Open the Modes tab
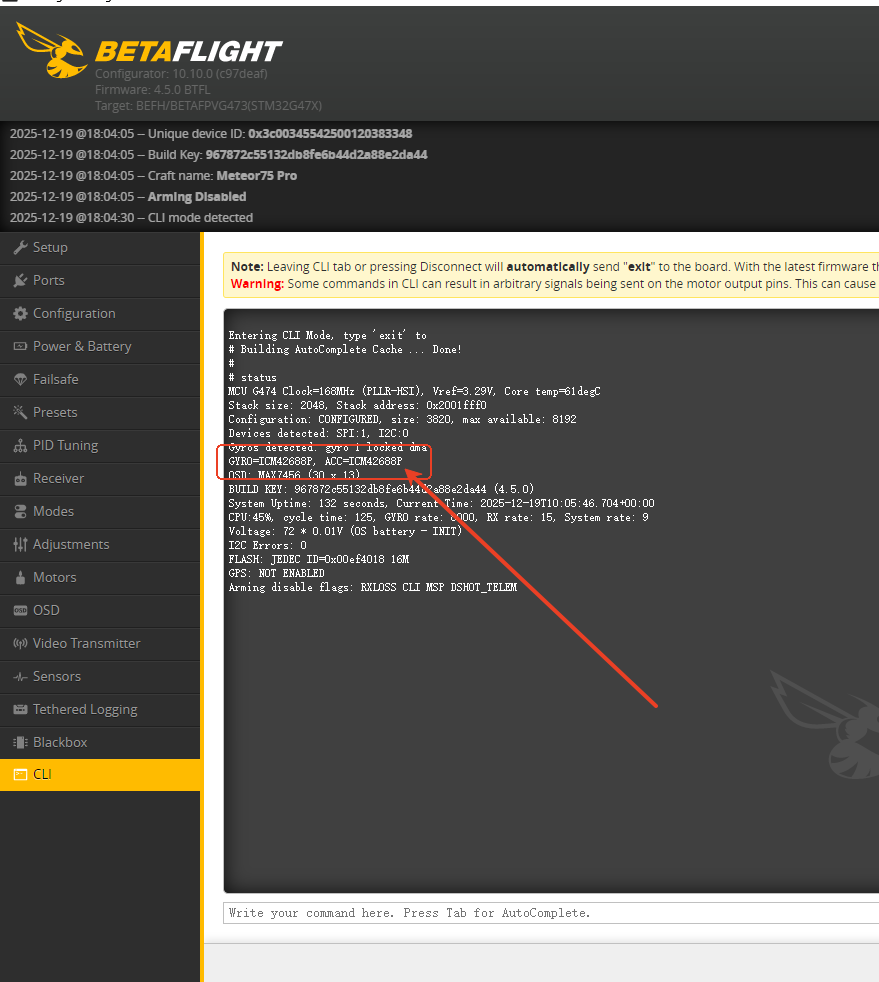 point(100,511)
